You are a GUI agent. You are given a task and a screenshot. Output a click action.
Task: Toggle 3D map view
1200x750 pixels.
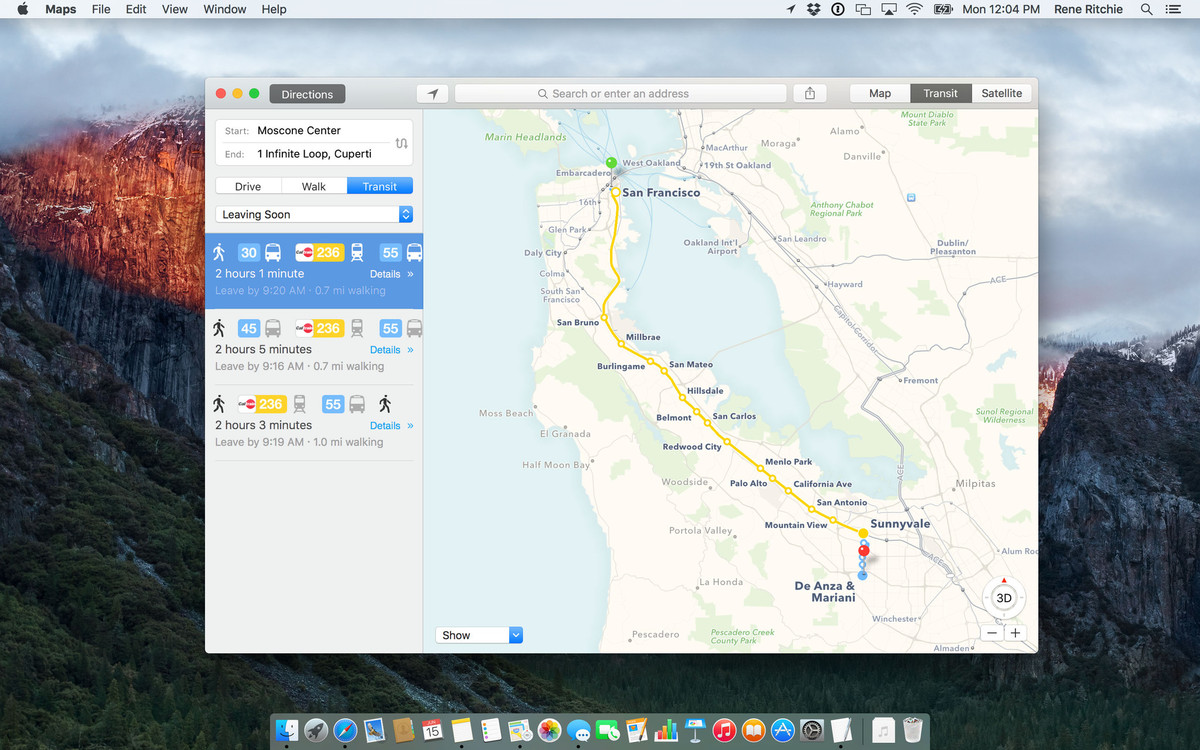point(1004,598)
